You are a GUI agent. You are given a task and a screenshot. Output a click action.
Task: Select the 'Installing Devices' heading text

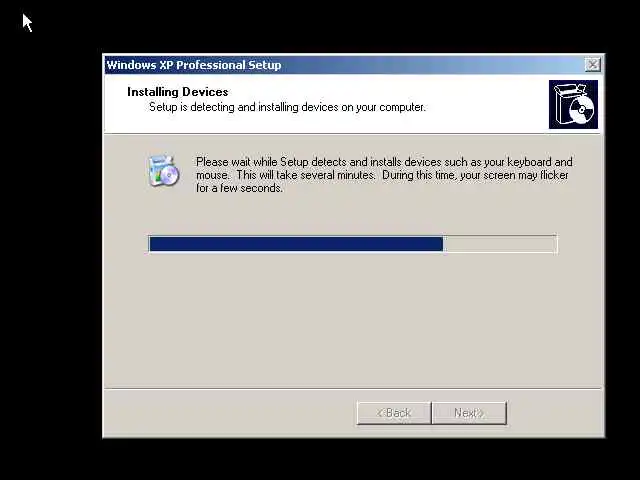coord(178,92)
